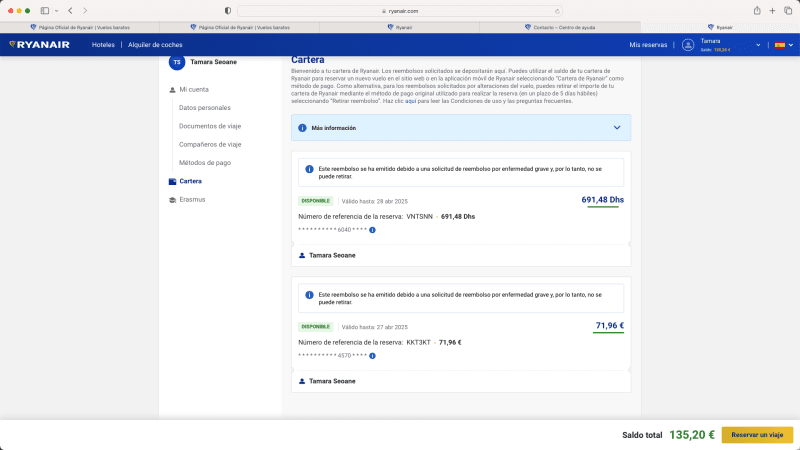Open Erasmus in the sidebar
The width and height of the screenshot is (800, 450).
coord(192,200)
